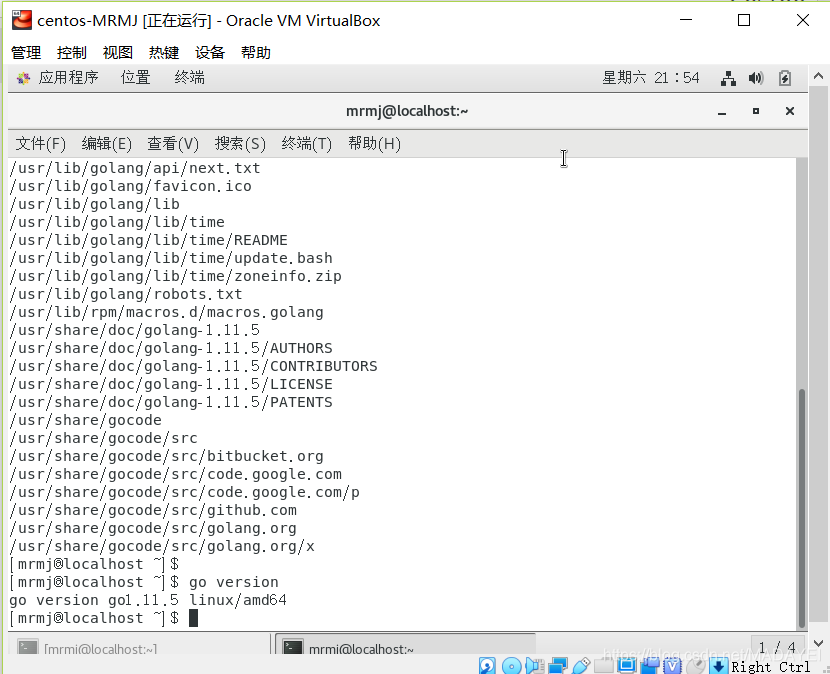Click the VM view scroll-down arrow
This screenshot has width=830, height=674.
coord(818,644)
